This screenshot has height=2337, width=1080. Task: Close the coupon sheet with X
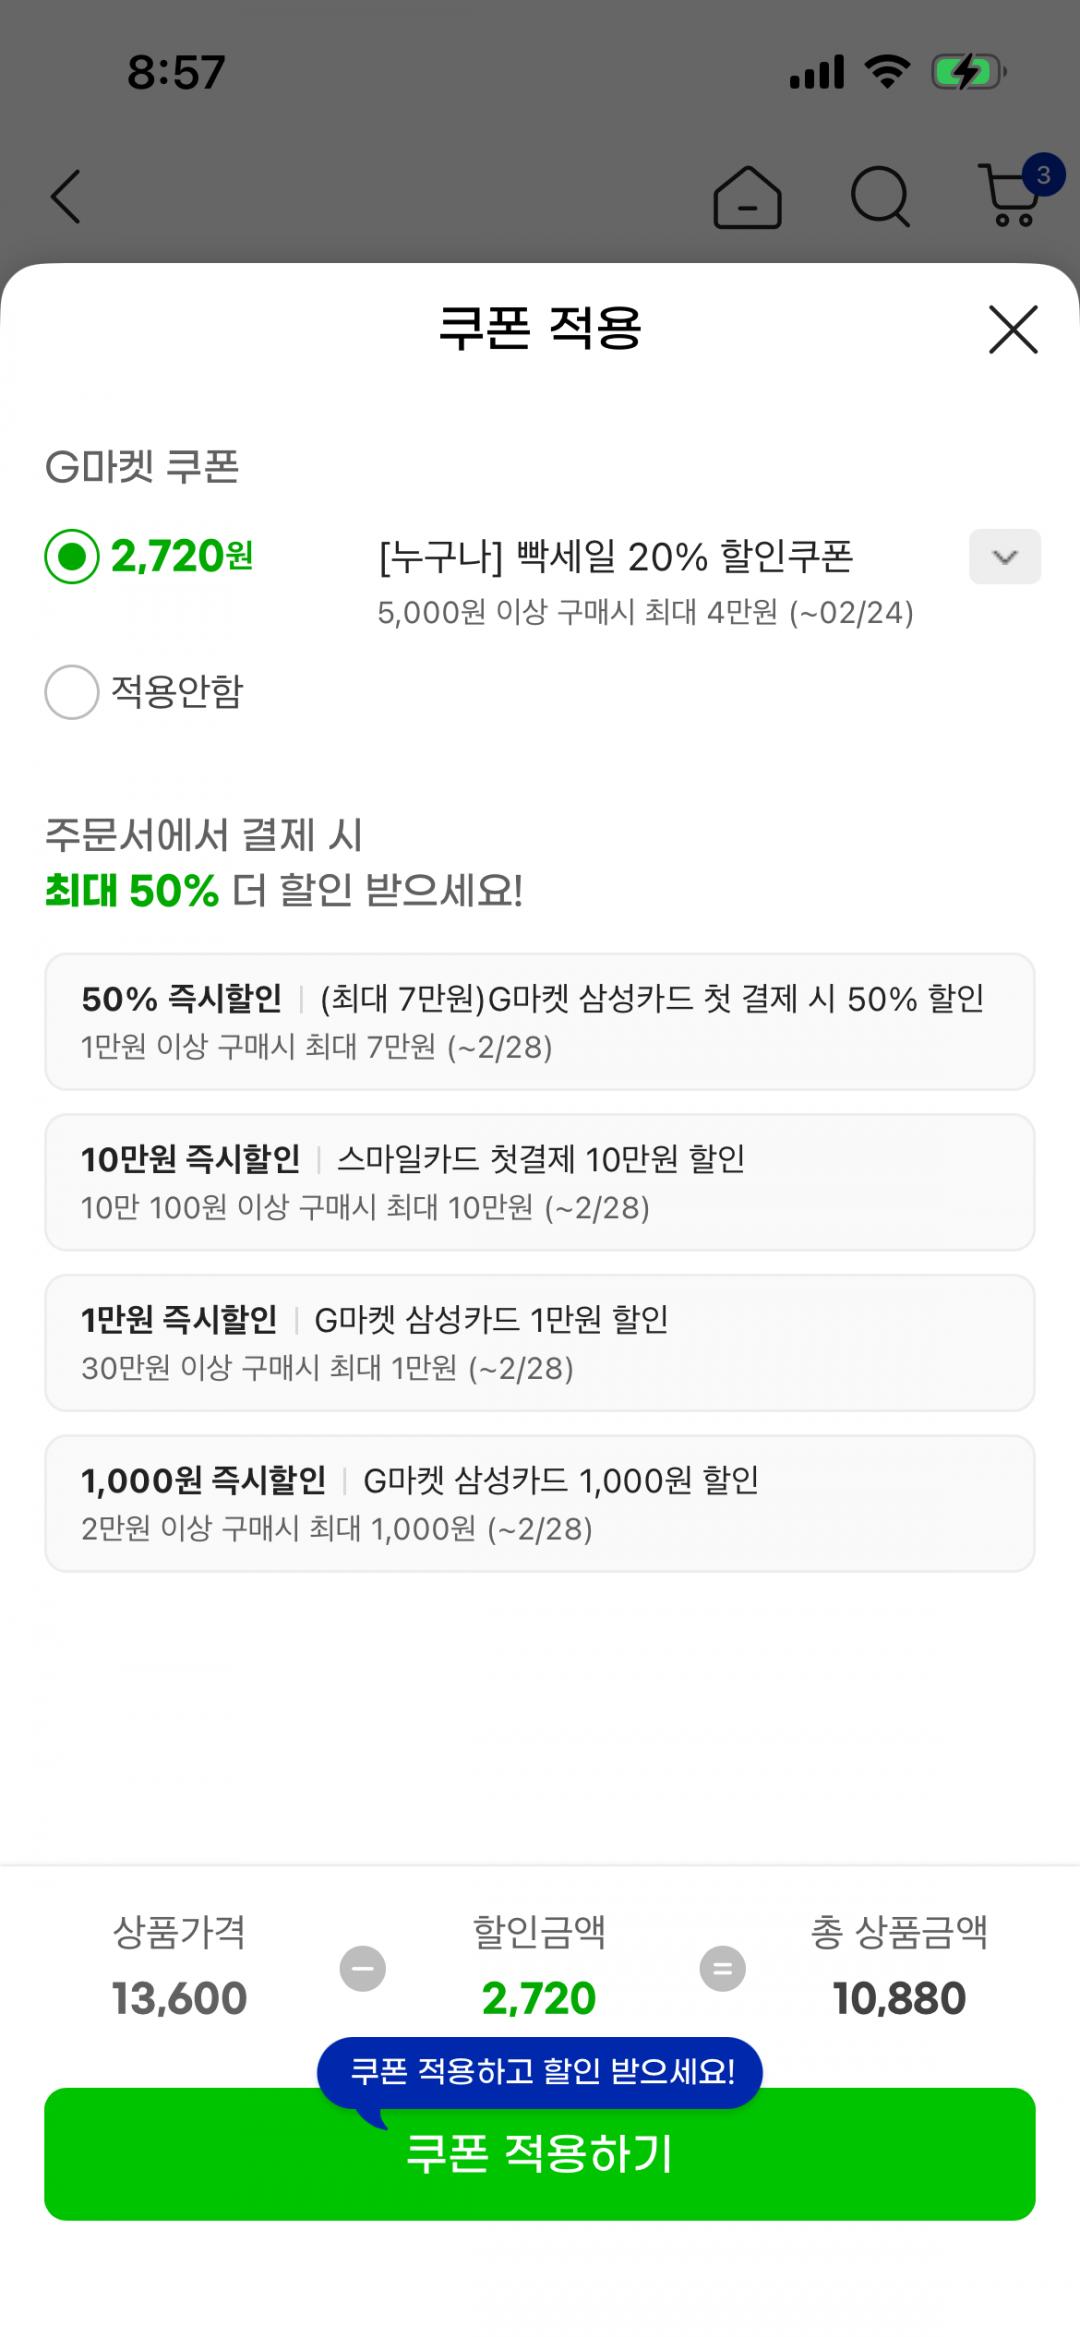(1013, 329)
